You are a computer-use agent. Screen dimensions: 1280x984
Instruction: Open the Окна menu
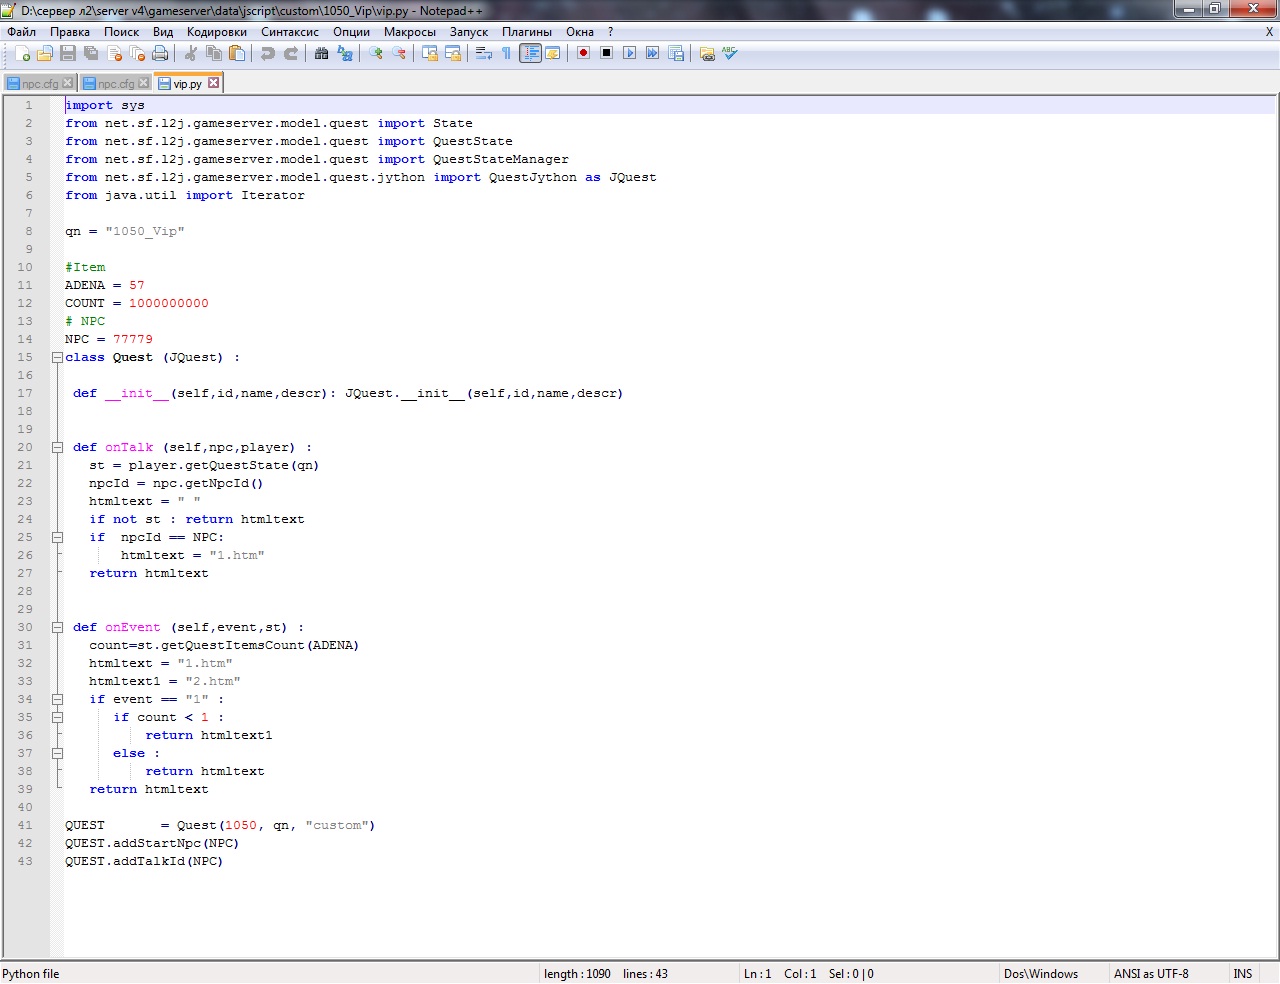point(580,32)
